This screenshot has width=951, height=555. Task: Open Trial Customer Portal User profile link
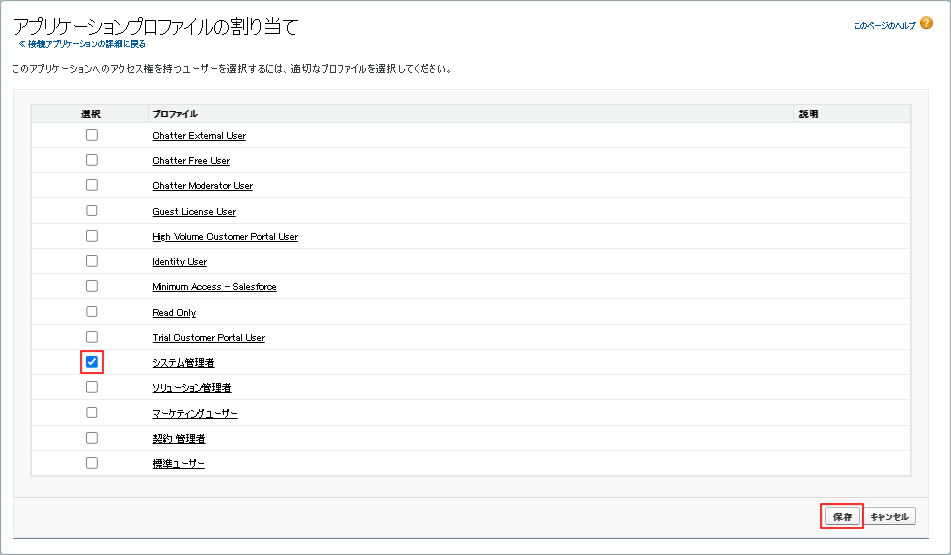(x=209, y=338)
